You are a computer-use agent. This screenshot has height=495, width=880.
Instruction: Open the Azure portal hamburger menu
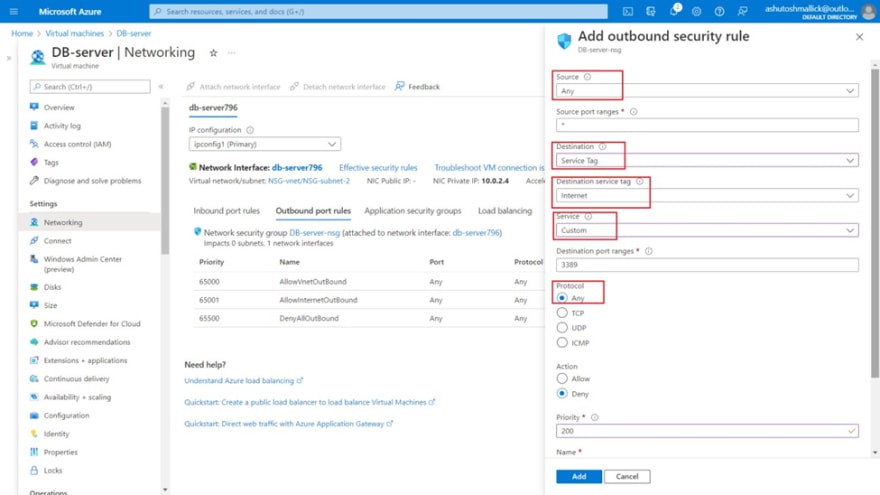14,11
